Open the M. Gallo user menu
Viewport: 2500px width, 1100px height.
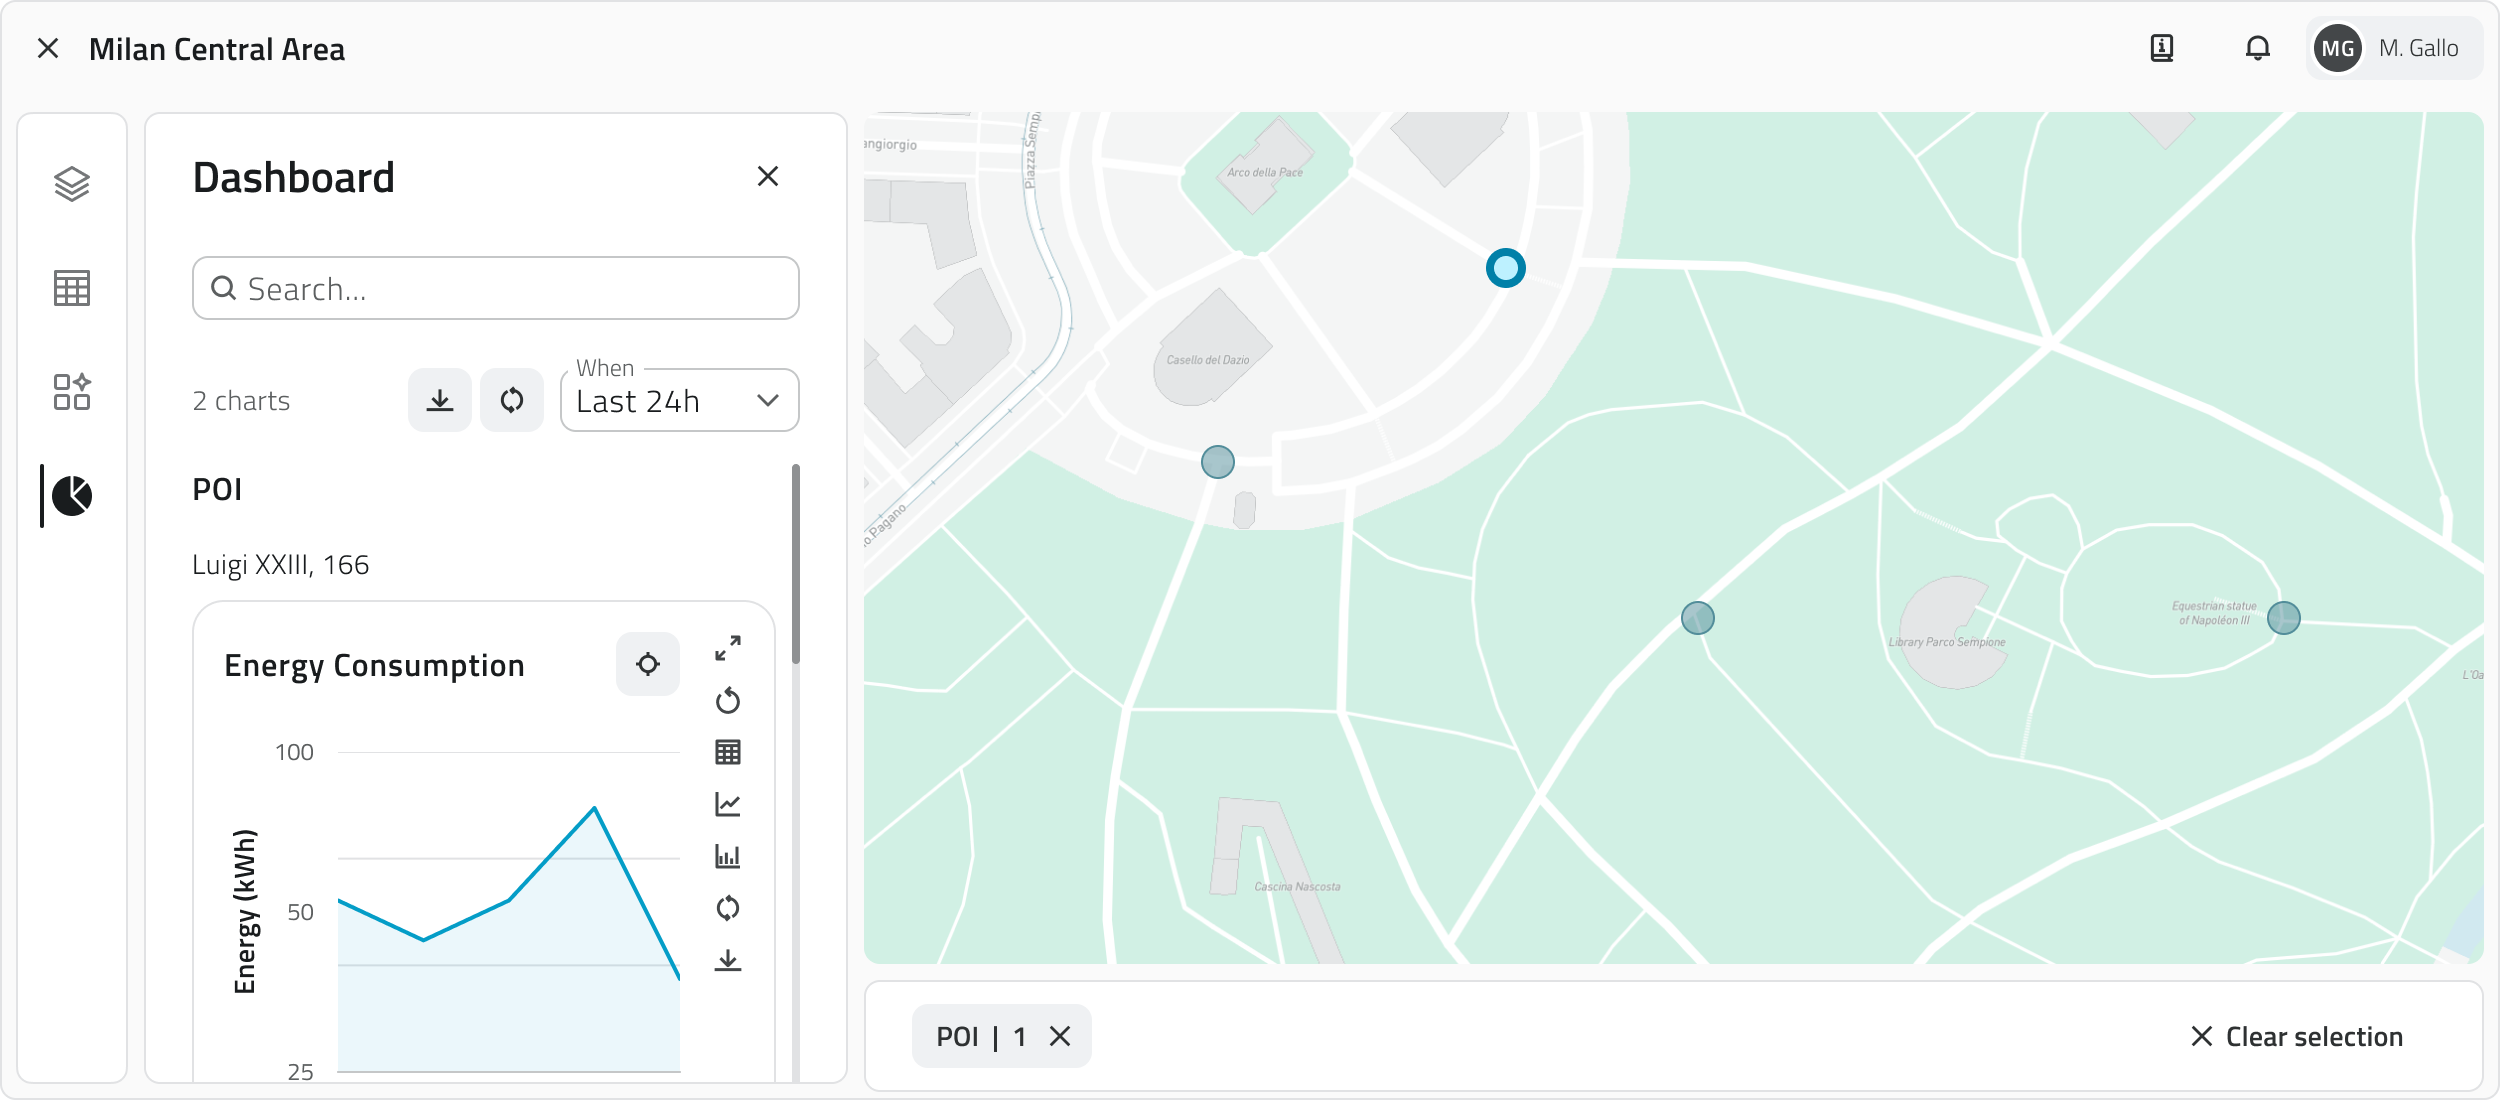coord(2393,48)
